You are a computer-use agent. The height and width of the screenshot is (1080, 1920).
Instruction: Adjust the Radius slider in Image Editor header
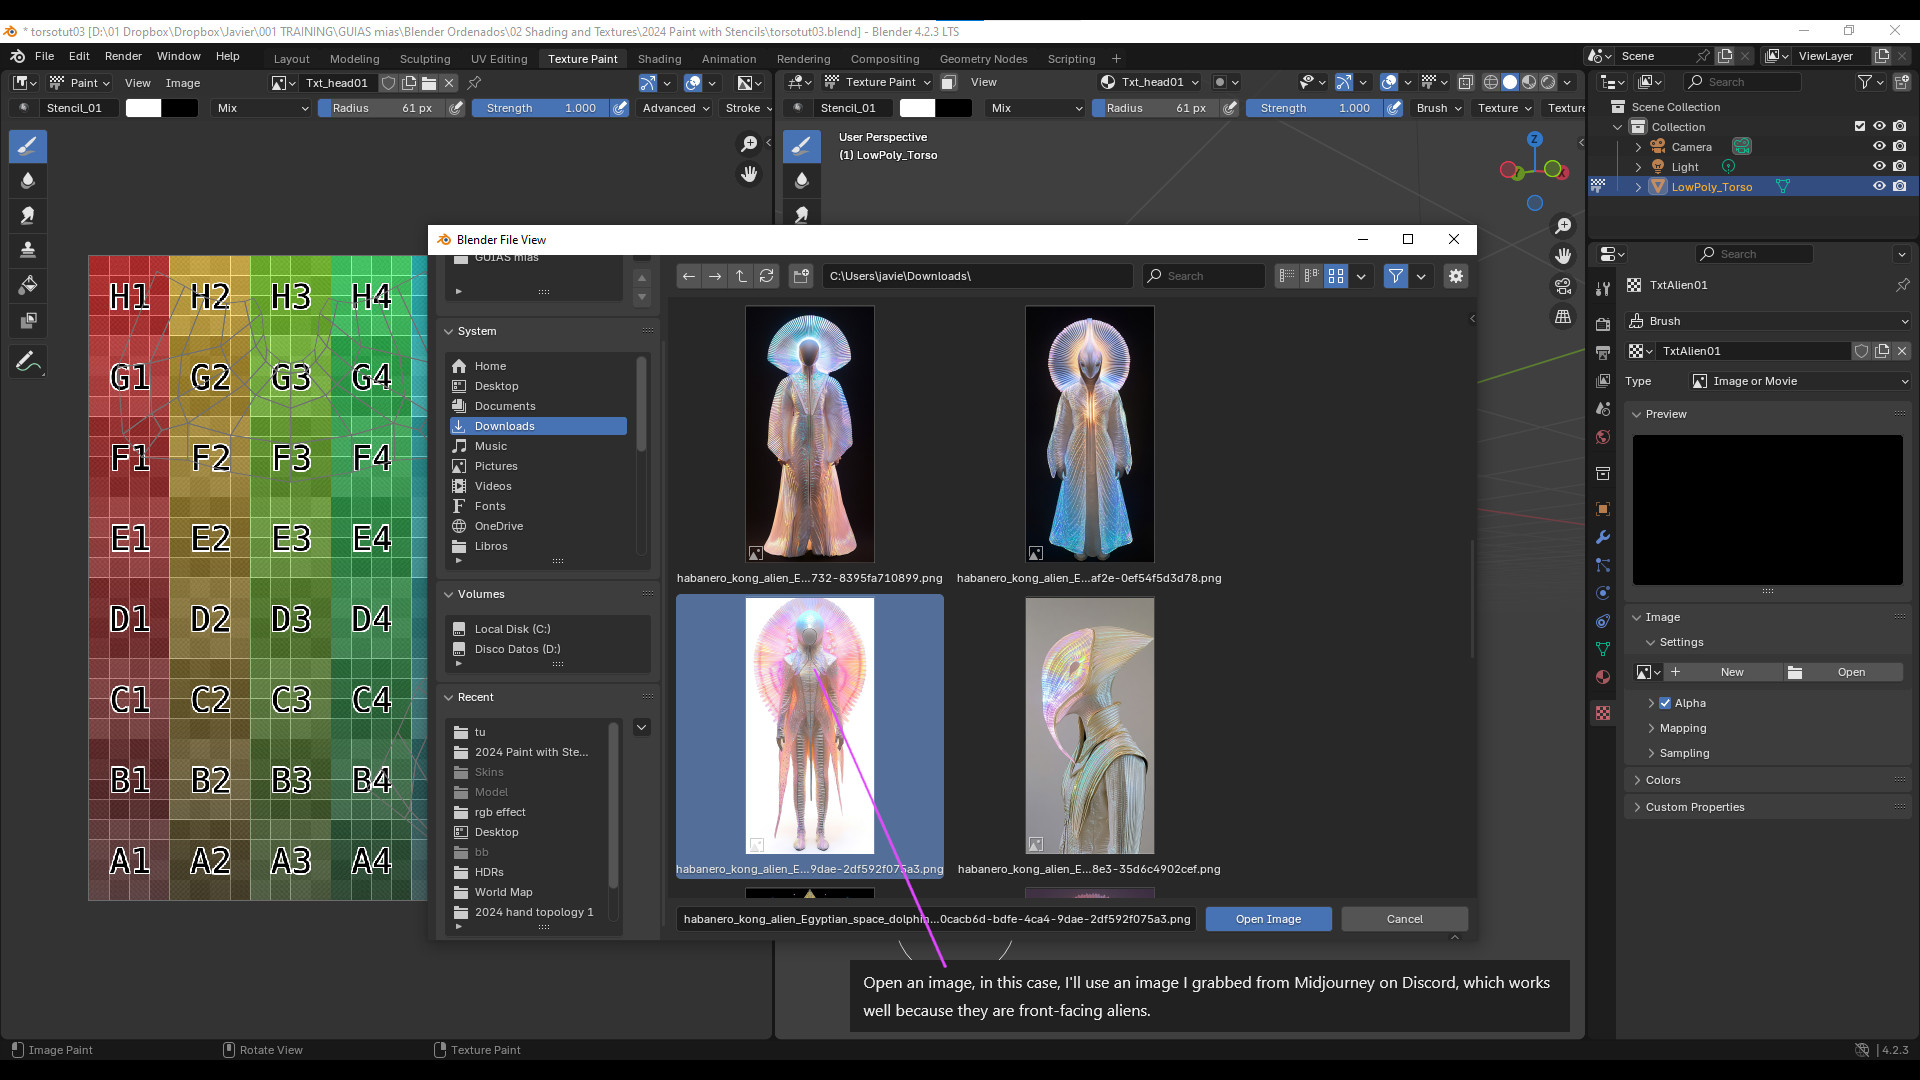point(382,108)
